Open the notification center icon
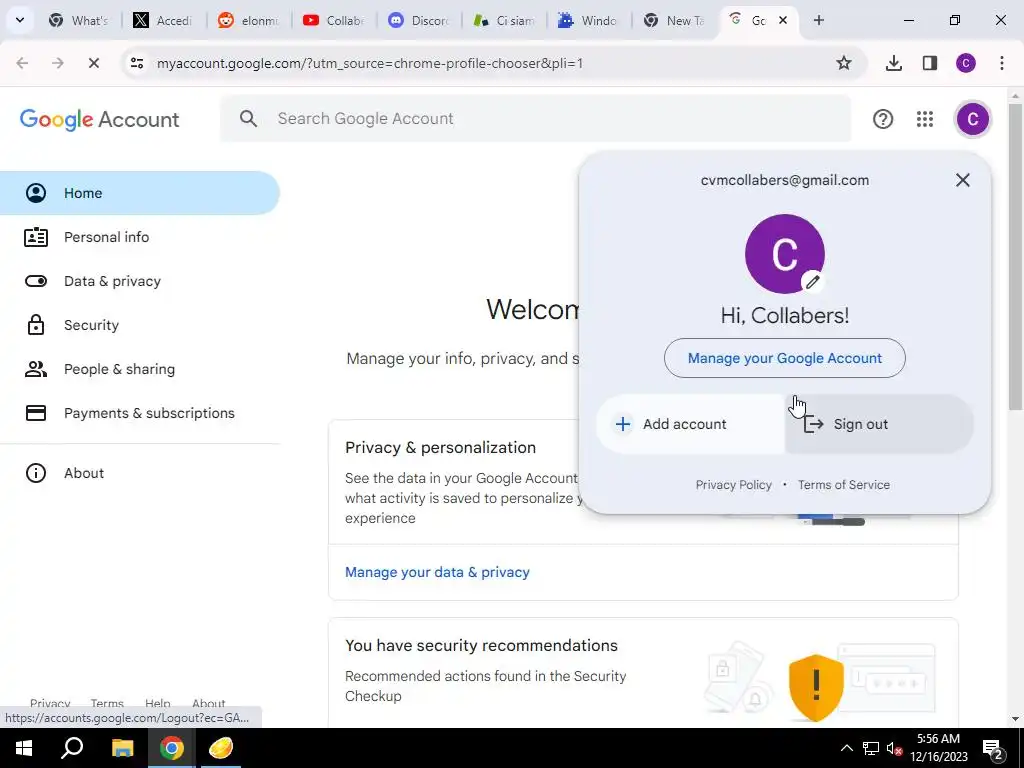The height and width of the screenshot is (768, 1024). point(993,748)
